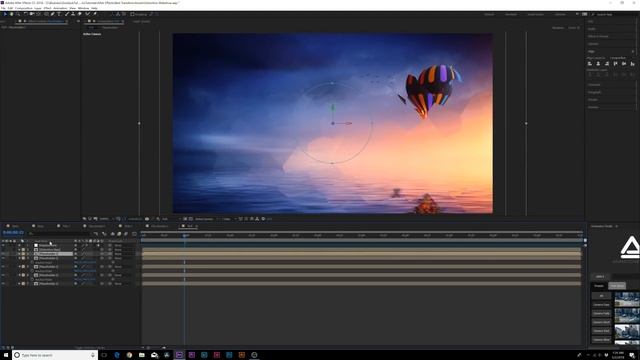Open the Paragraph panel

click(x=595, y=92)
